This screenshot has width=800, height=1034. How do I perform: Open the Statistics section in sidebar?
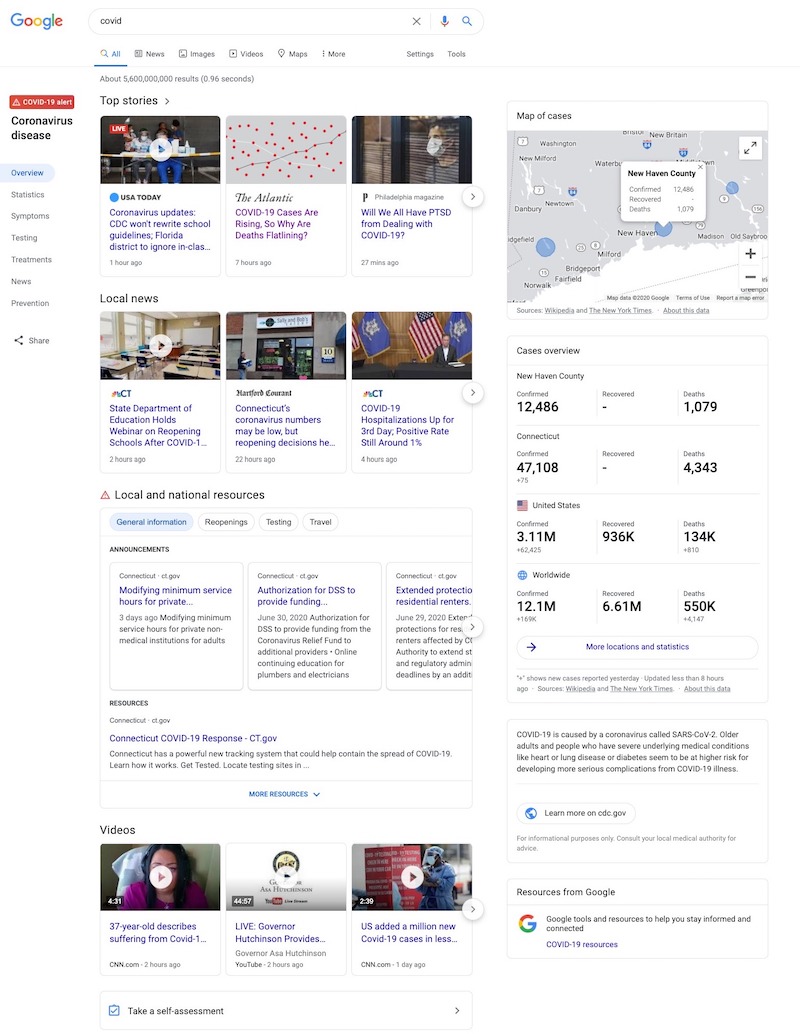[x=28, y=195]
